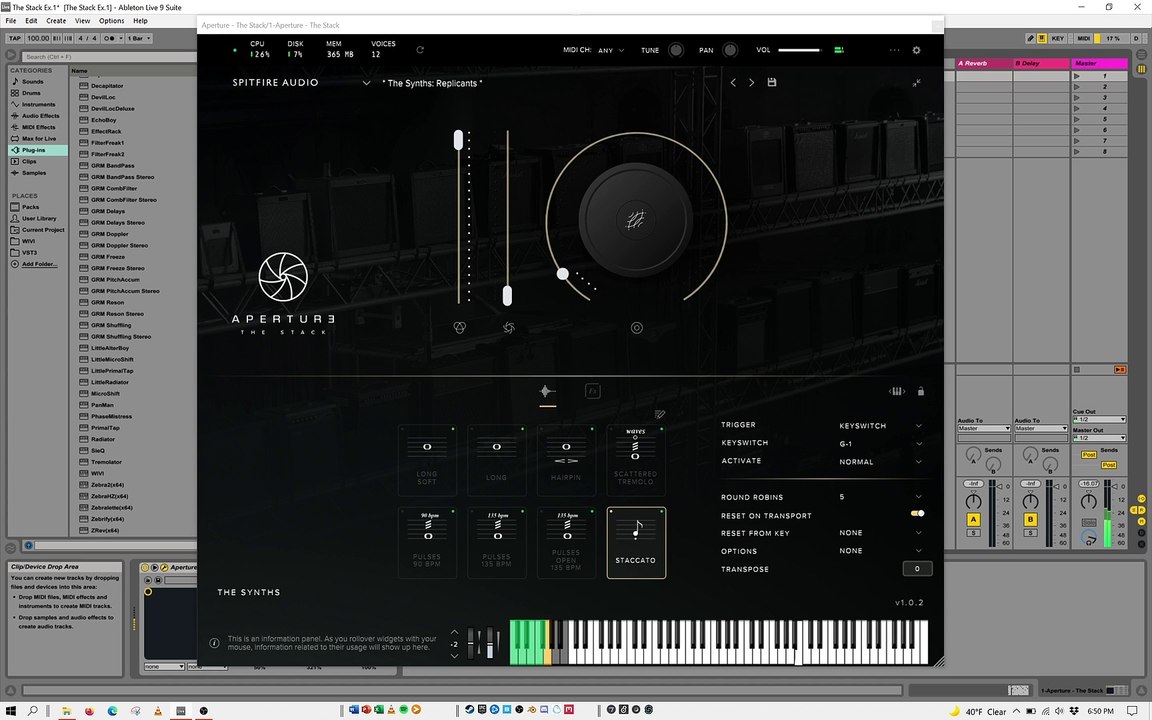Select the Hairpin technique
This screenshot has height=720, width=1152.
tap(566, 460)
